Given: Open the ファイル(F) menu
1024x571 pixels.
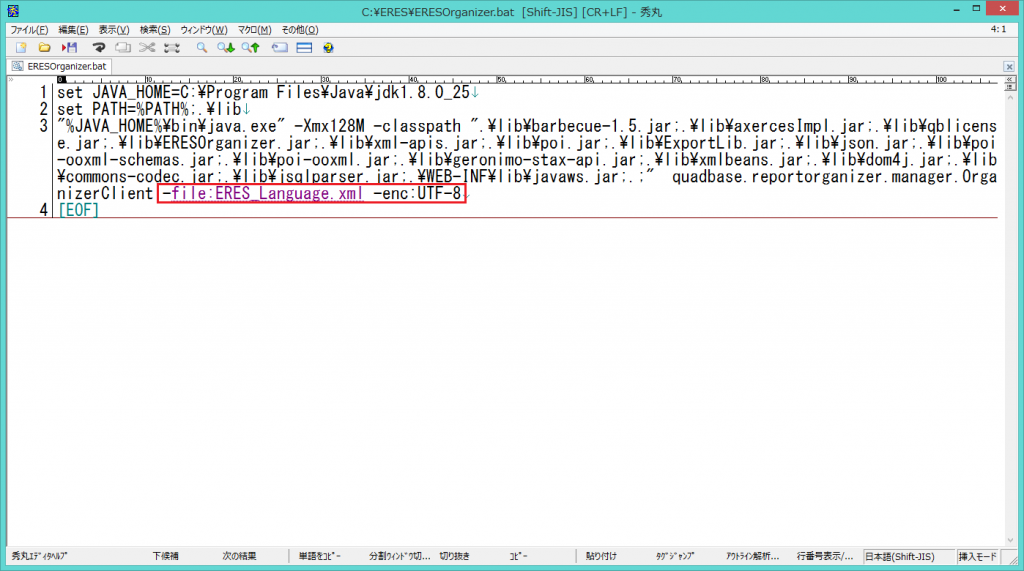Looking at the screenshot, I should (x=29, y=30).
